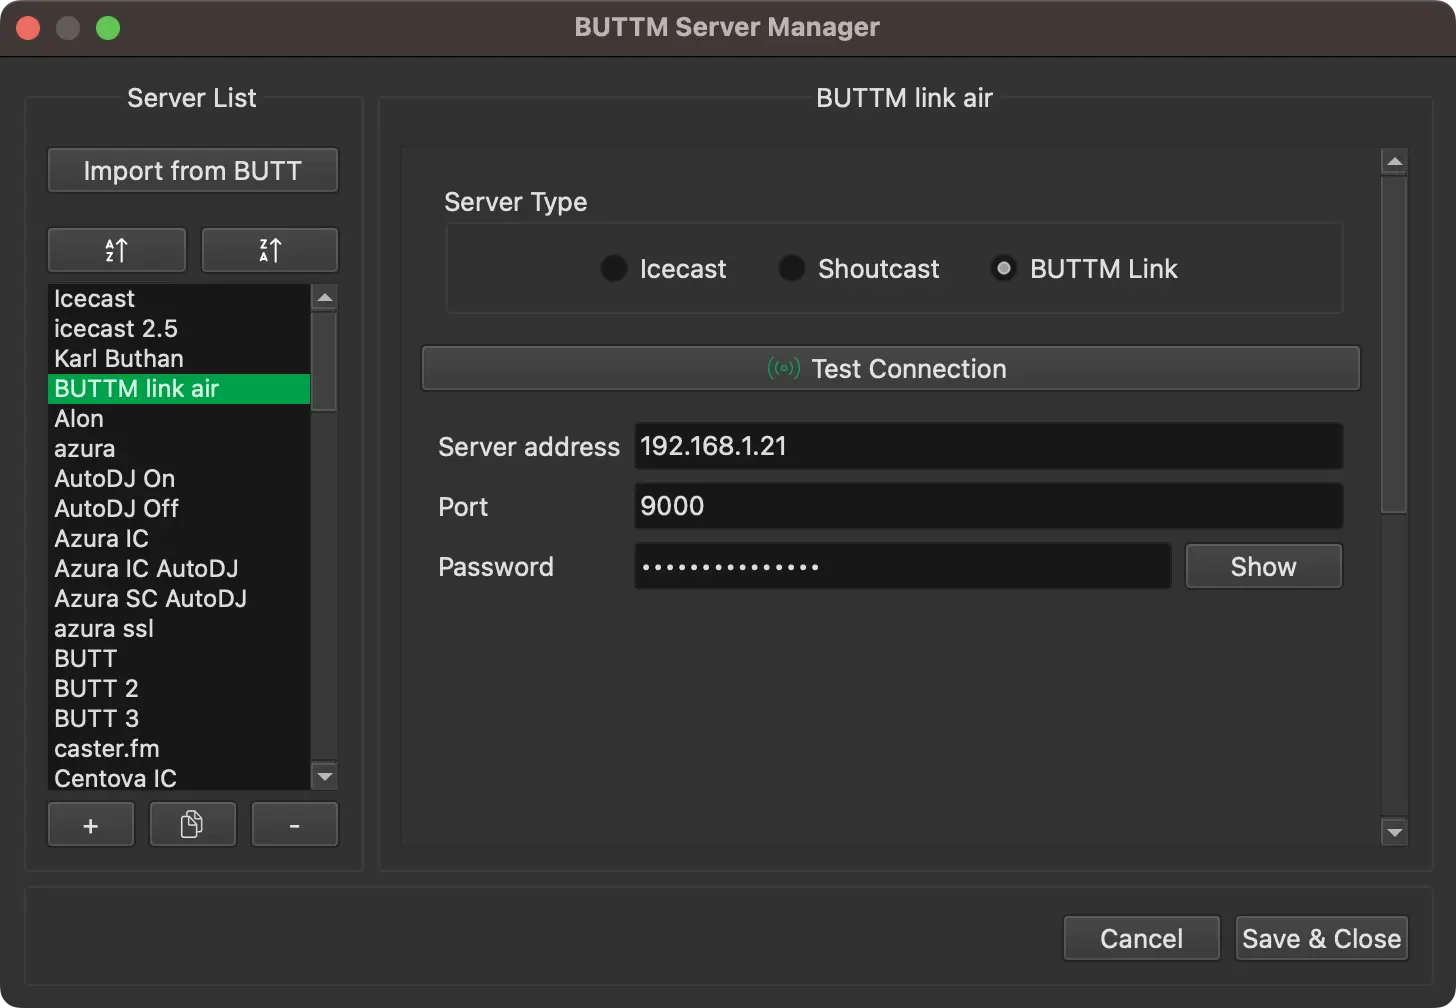Click the settings panel scrollbar thumb
Image resolution: width=1456 pixels, height=1008 pixels.
[x=1394, y=345]
